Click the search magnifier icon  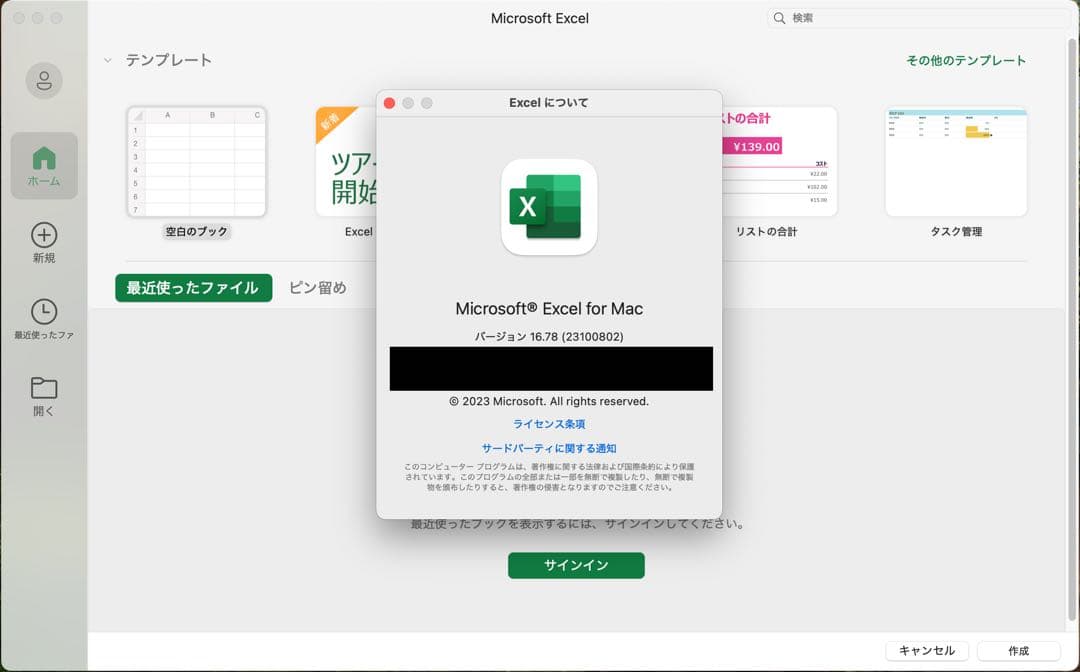[779, 18]
